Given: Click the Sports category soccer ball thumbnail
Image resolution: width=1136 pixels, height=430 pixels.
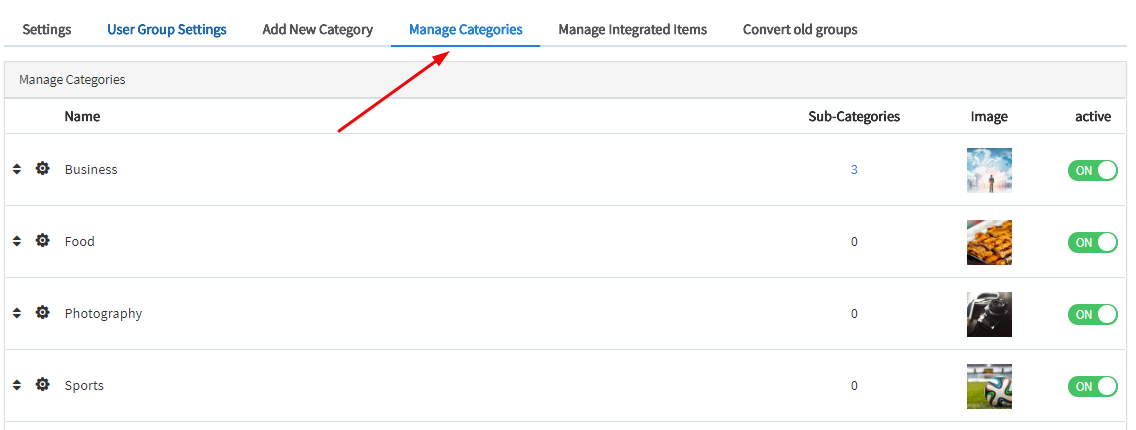Looking at the screenshot, I should (989, 386).
